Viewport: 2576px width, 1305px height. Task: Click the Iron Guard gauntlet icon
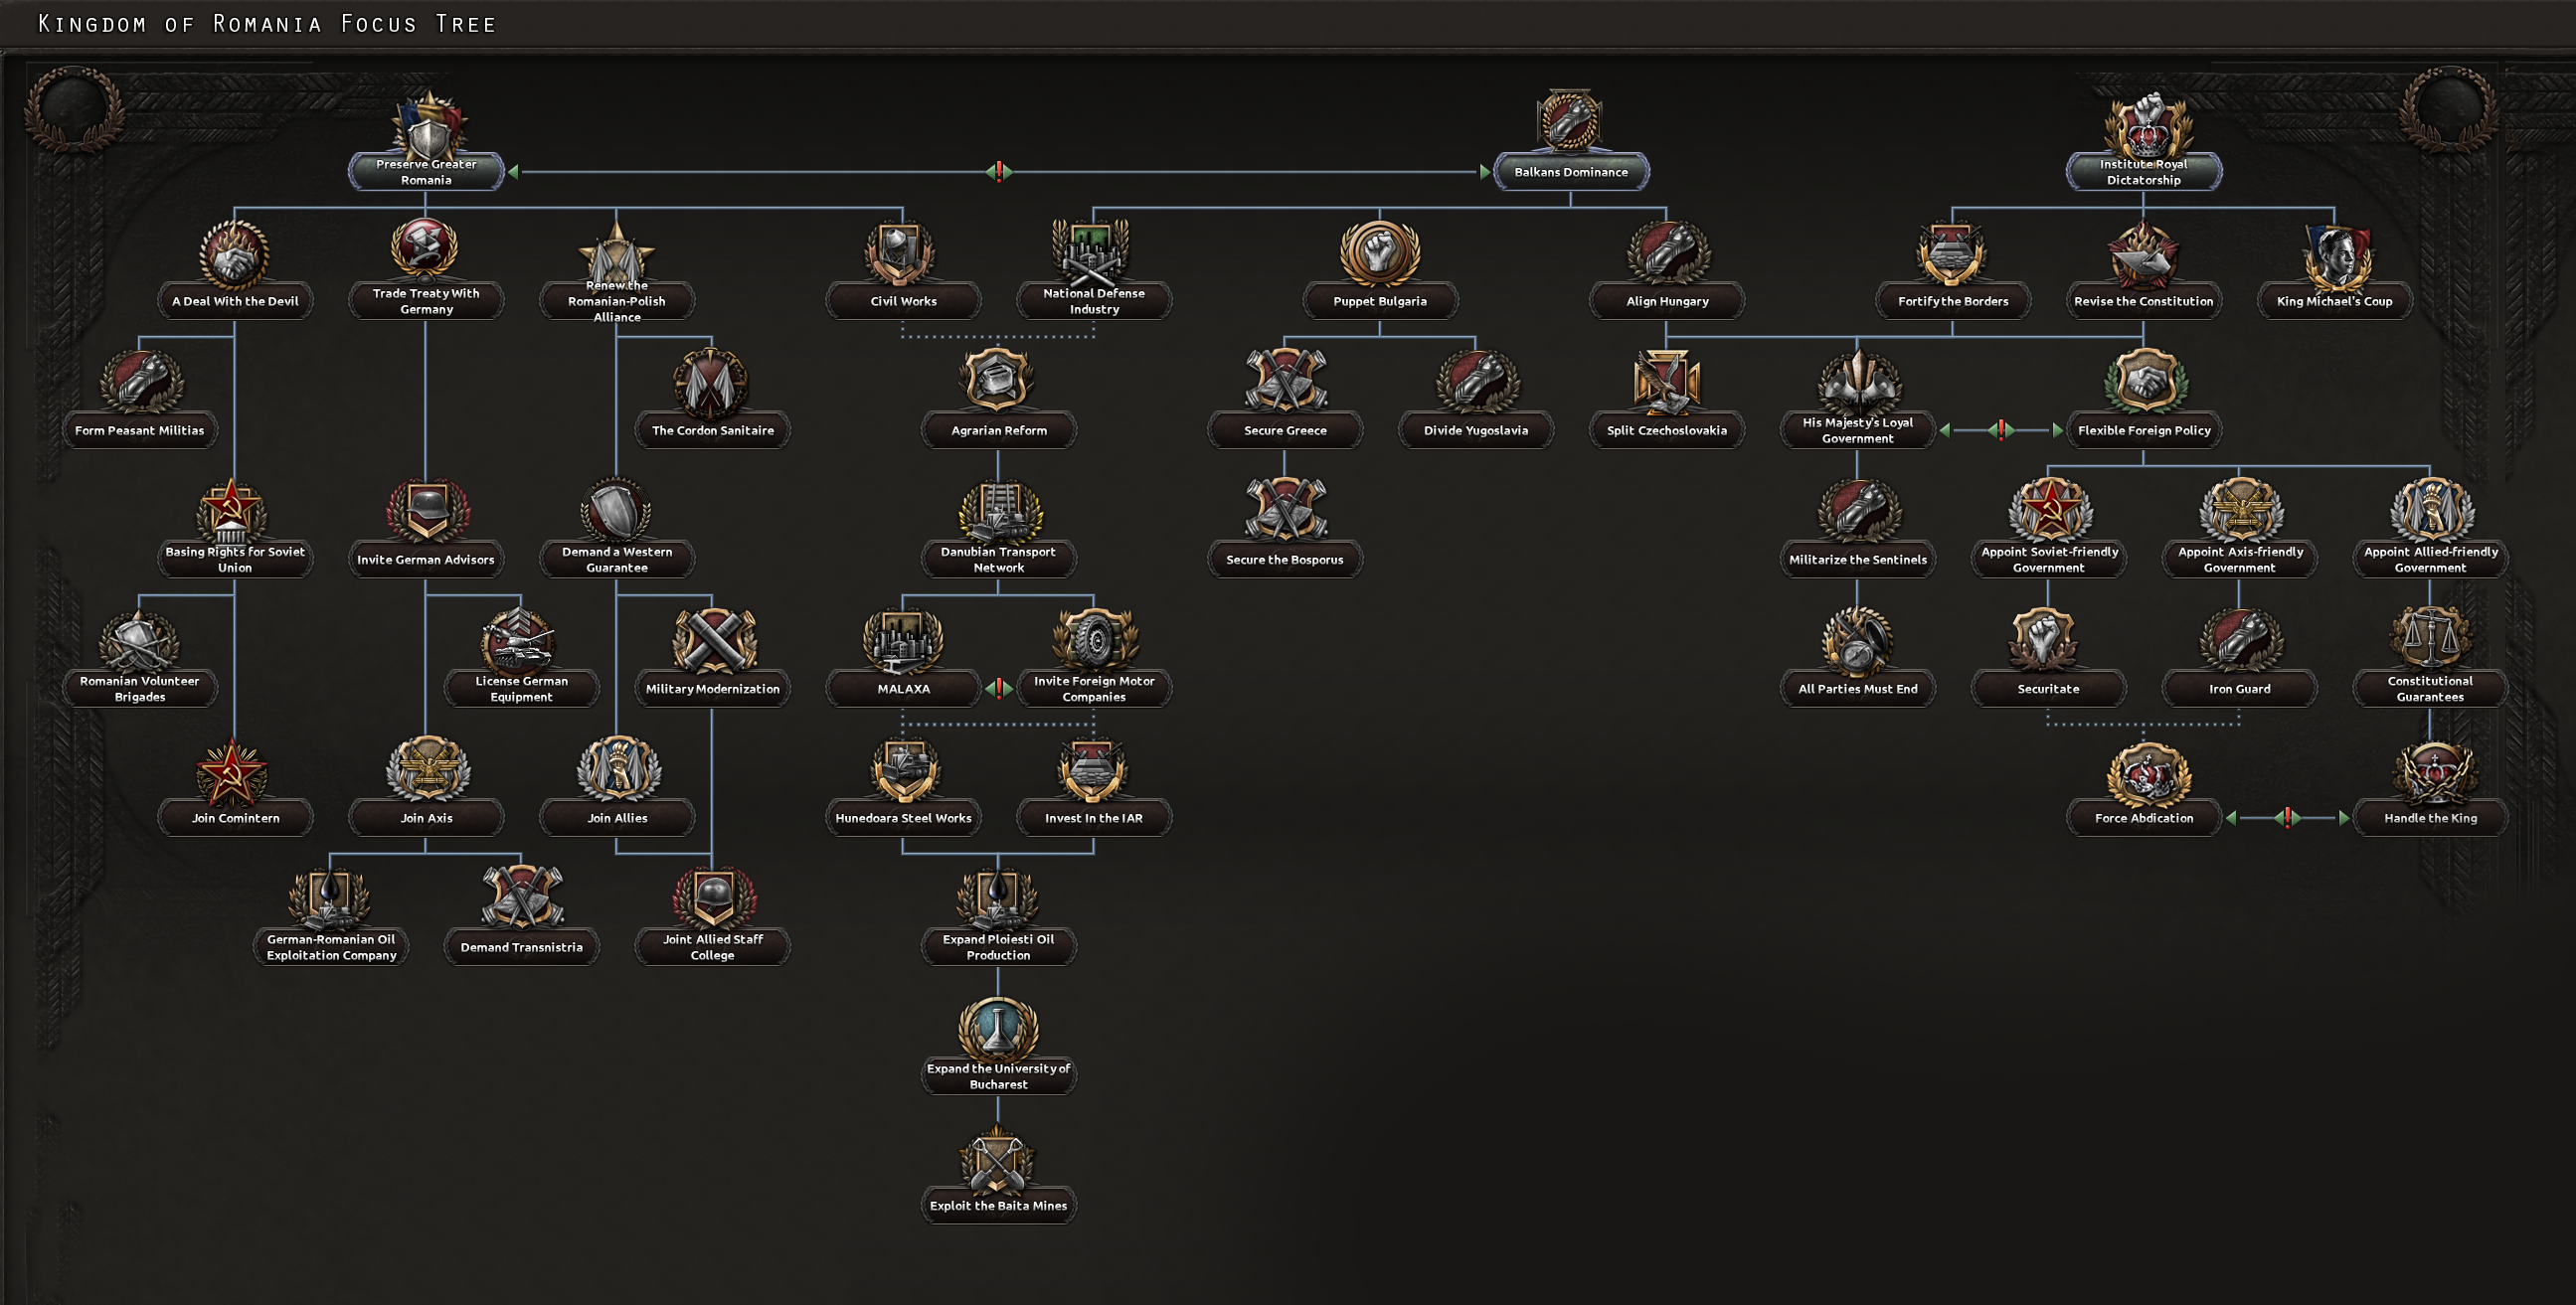pyautogui.click(x=2240, y=640)
